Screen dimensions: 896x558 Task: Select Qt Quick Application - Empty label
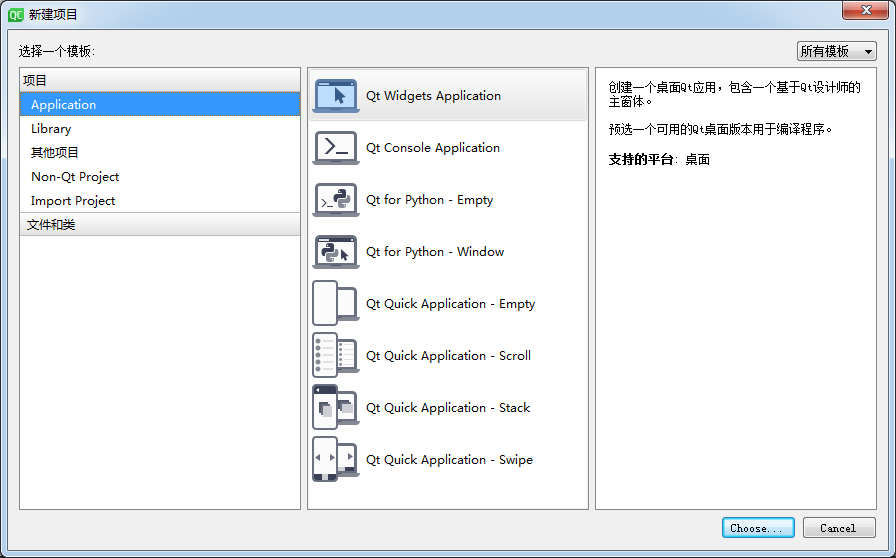coord(450,304)
